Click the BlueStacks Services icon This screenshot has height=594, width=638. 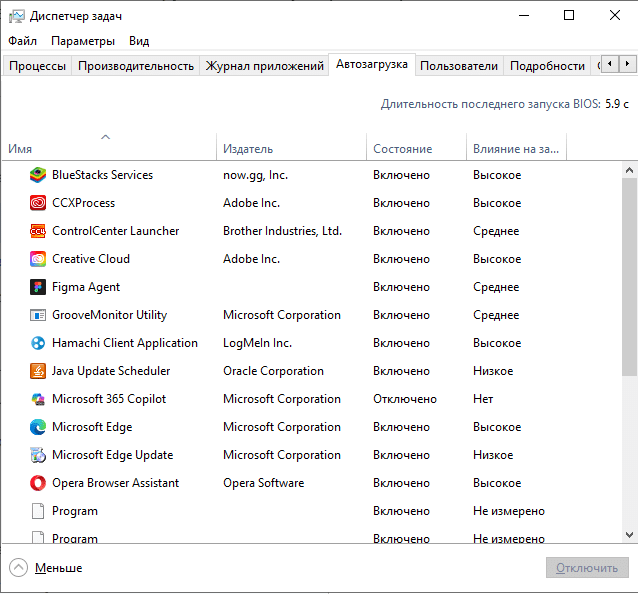pyautogui.click(x=38, y=175)
